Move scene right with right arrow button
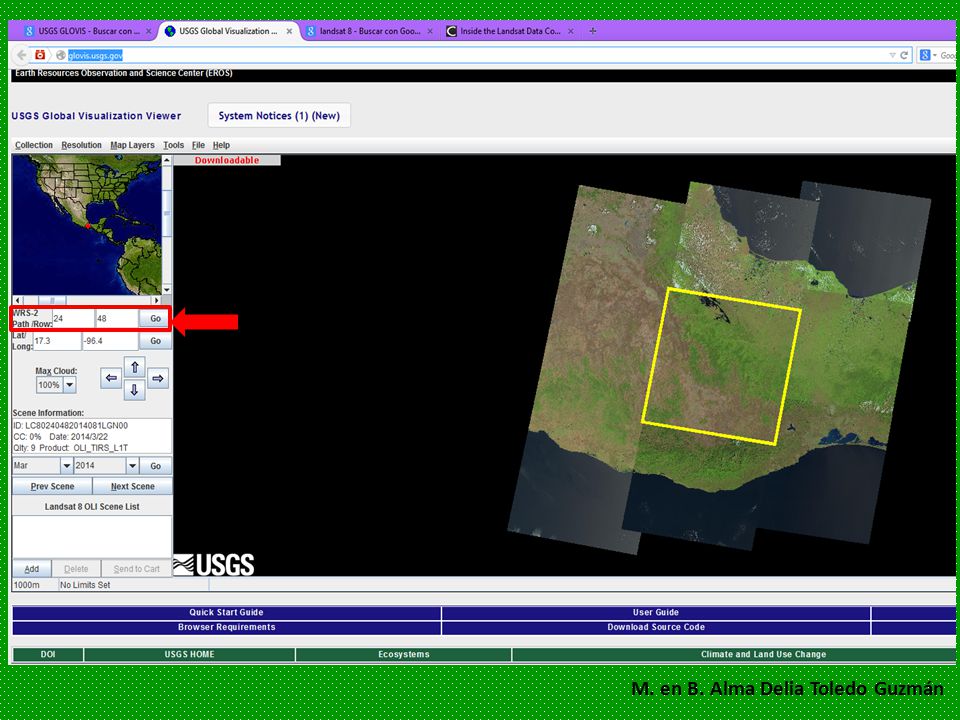This screenshot has width=960, height=720. [157, 378]
